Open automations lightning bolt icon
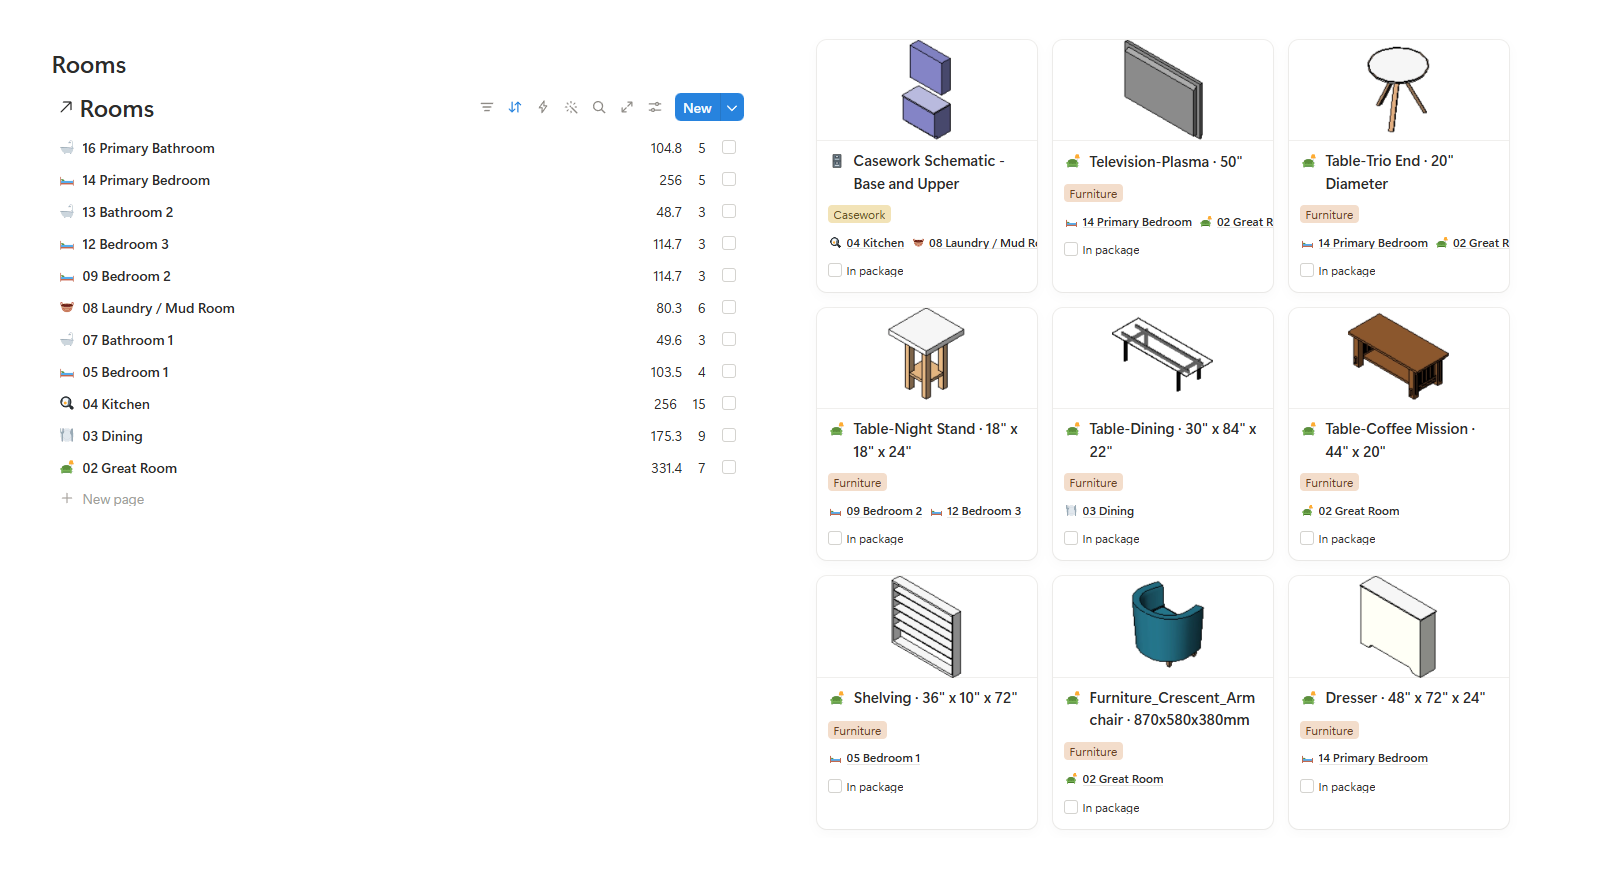The image size is (1597, 874). (543, 107)
